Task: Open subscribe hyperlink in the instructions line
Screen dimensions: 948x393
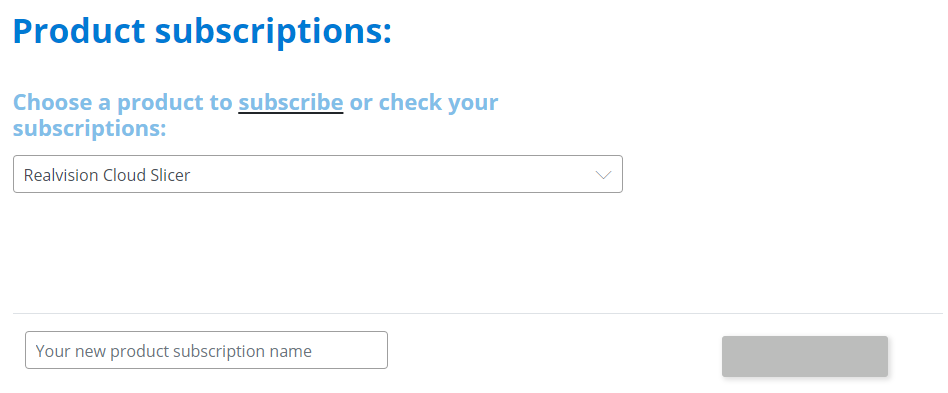Action: (291, 102)
